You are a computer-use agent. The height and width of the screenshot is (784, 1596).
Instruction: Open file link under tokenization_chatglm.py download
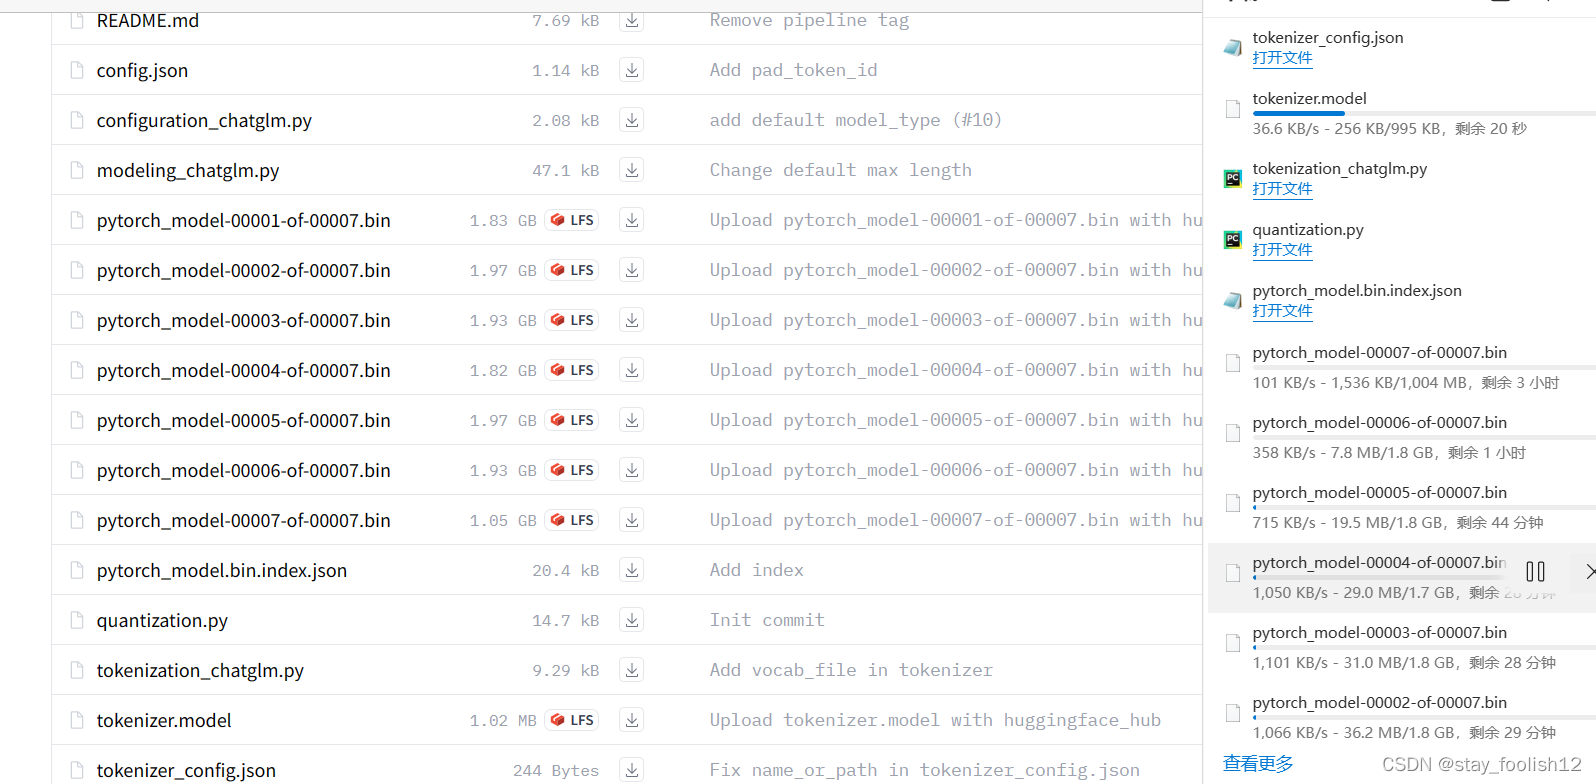[1282, 189]
